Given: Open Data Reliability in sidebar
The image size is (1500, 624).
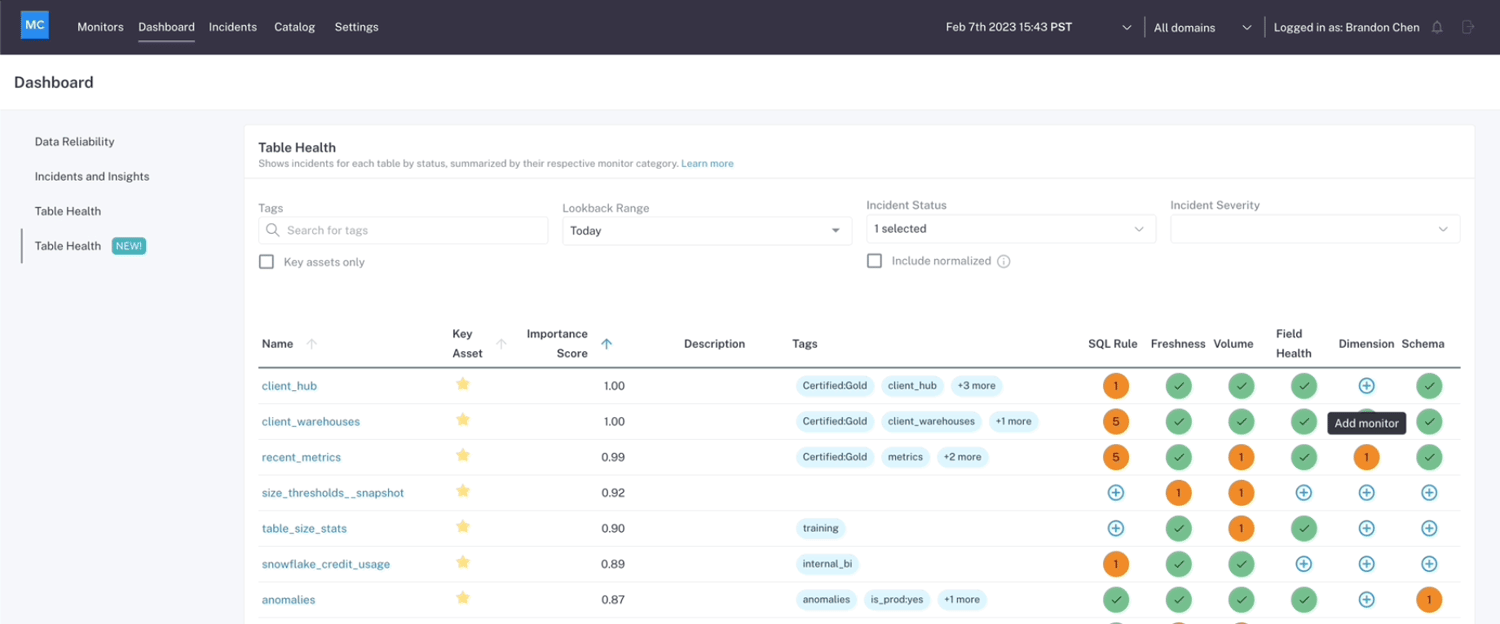Looking at the screenshot, I should coord(75,142).
